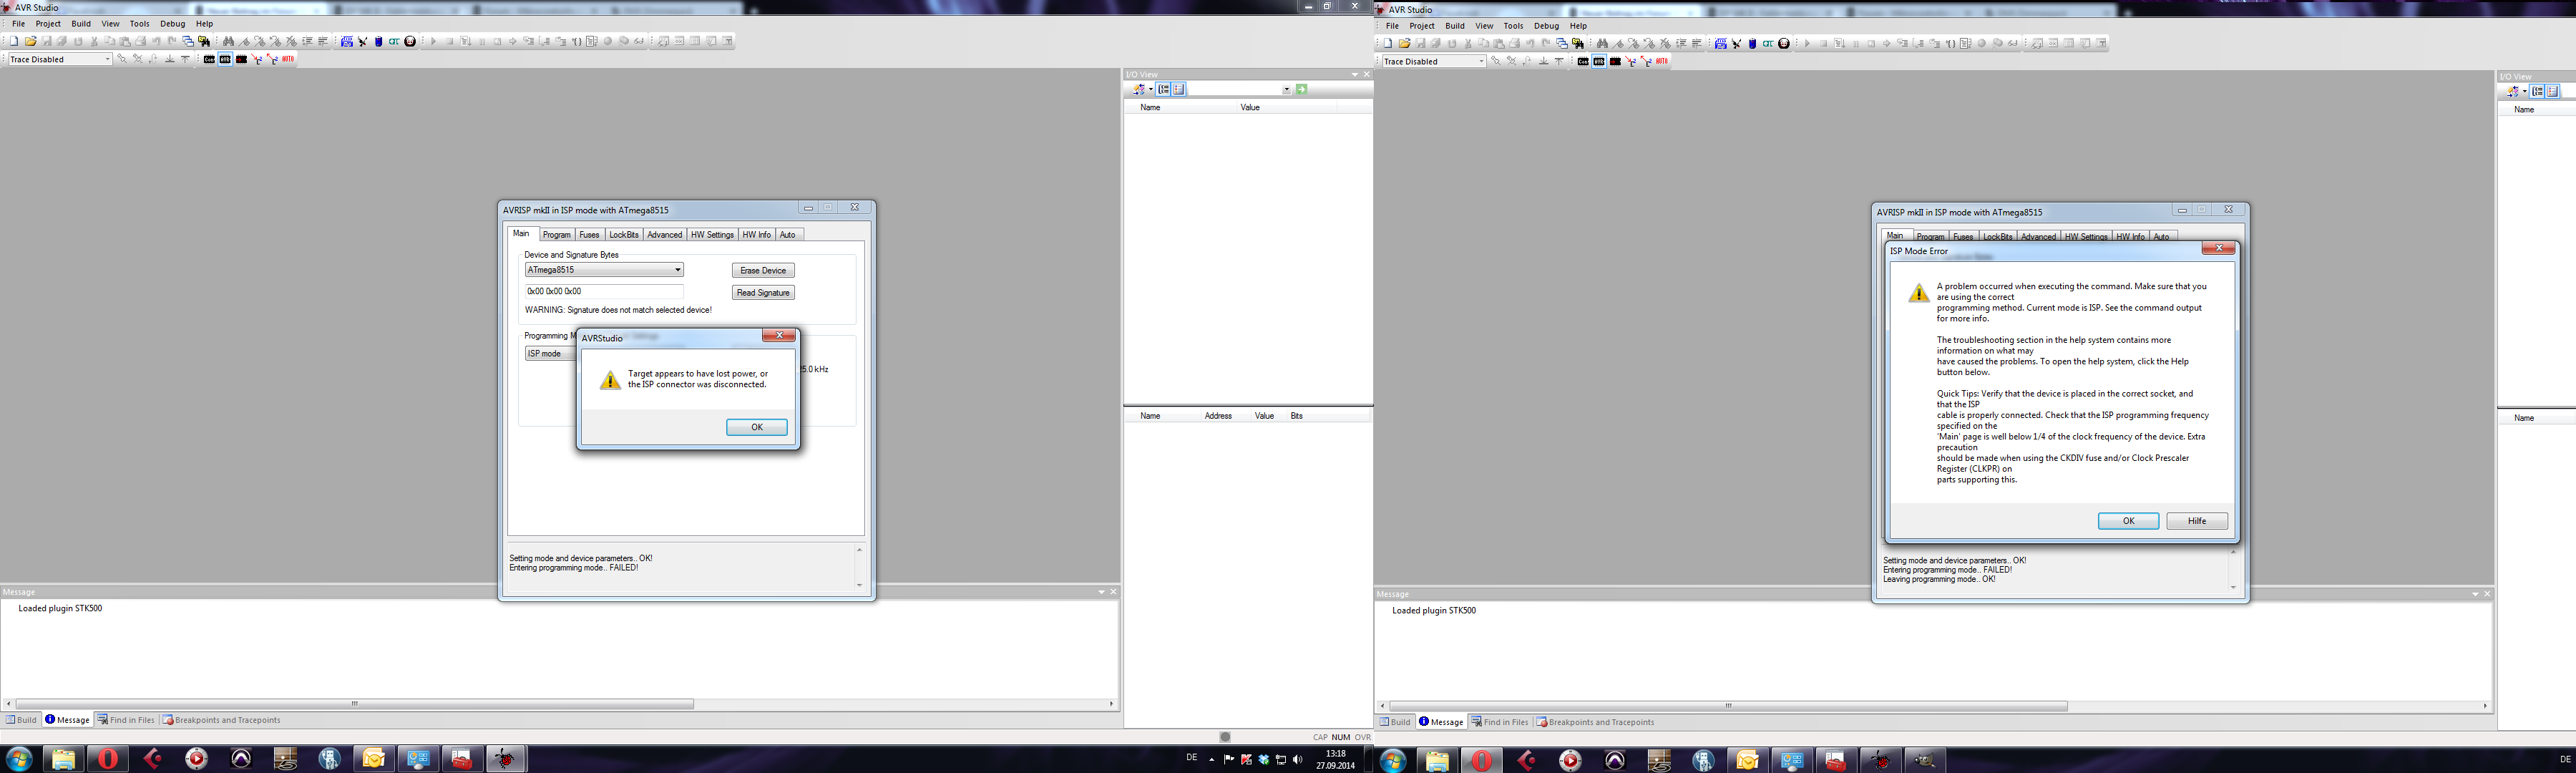Click the open folder icon in left window toolbar
The height and width of the screenshot is (773, 2576).
[x=31, y=42]
